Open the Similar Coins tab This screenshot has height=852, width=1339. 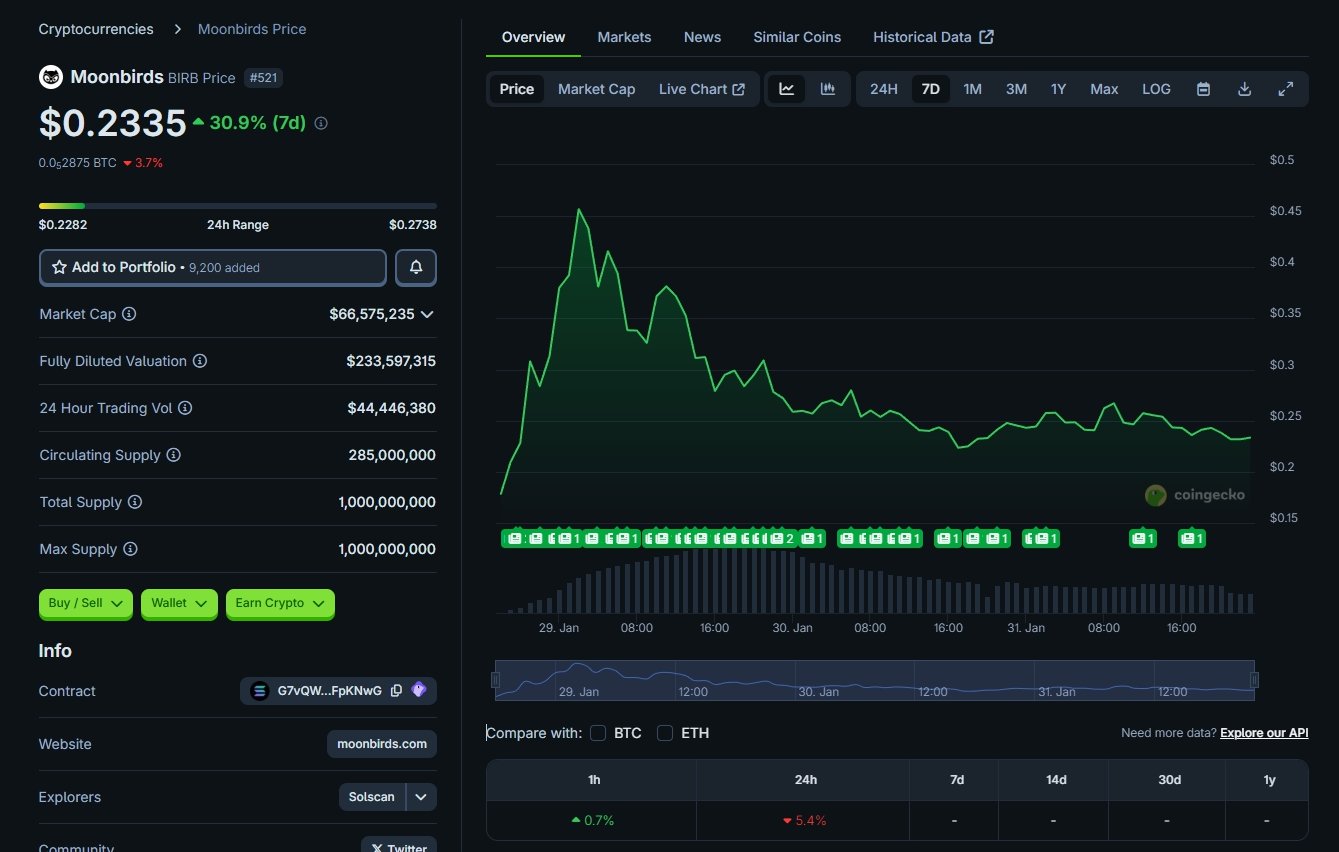tap(797, 37)
